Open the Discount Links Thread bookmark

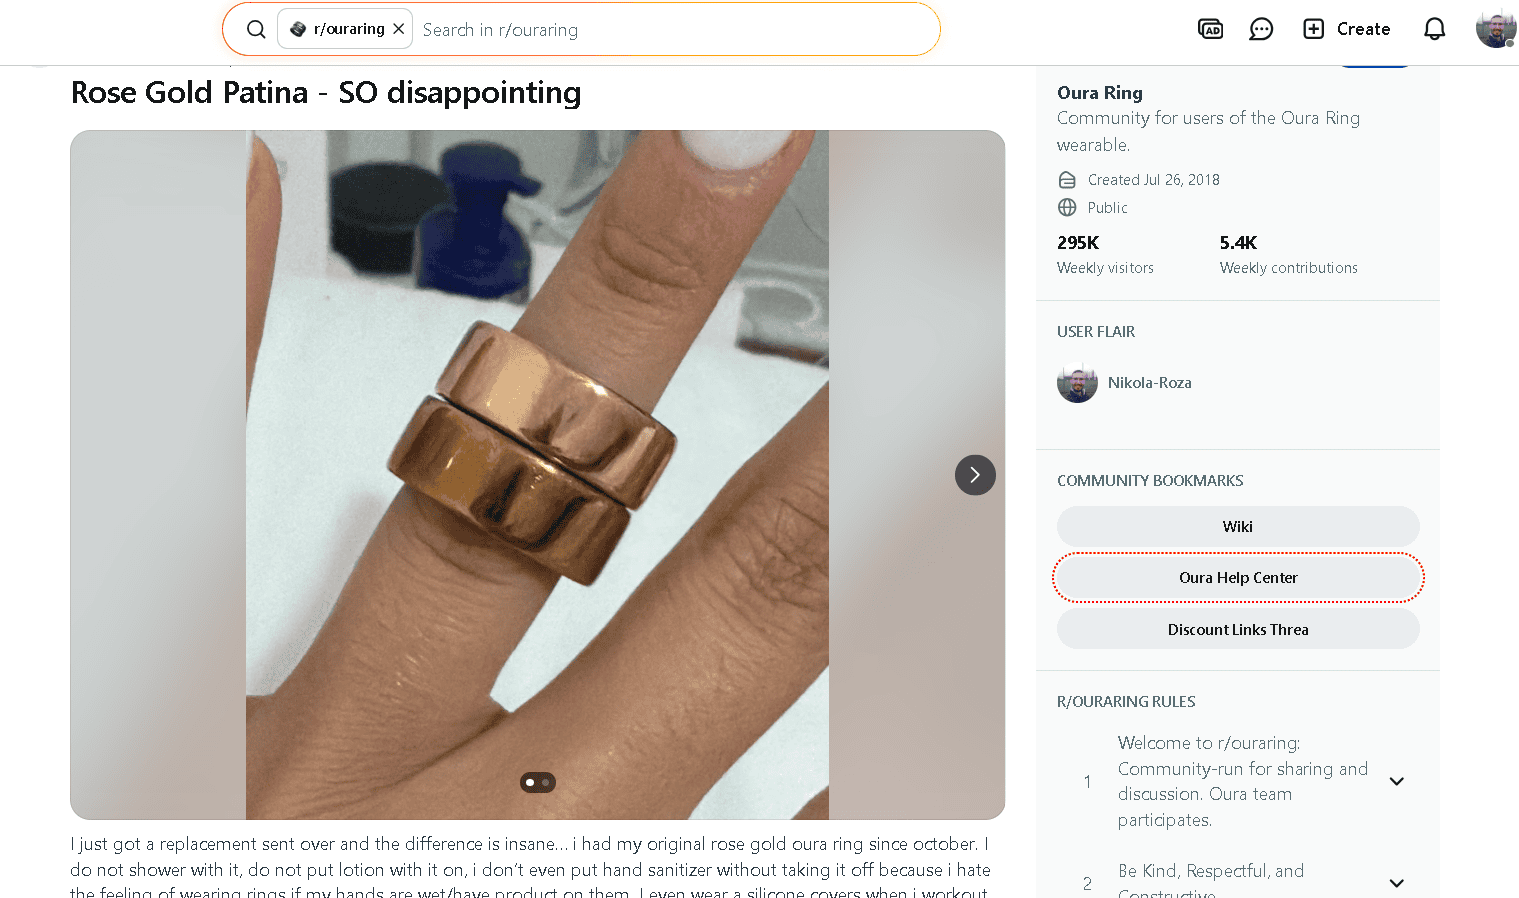(x=1238, y=630)
